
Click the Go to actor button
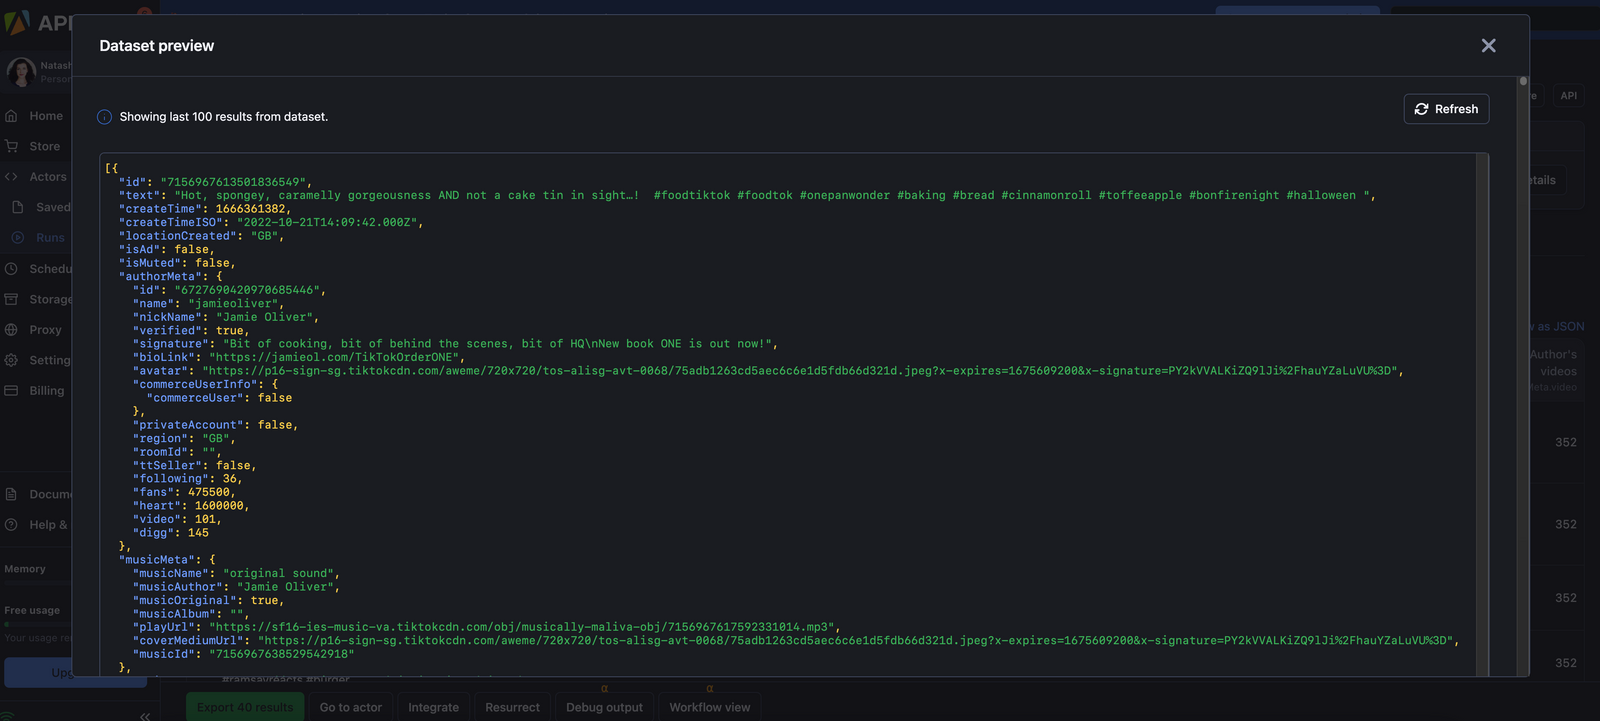tap(350, 707)
